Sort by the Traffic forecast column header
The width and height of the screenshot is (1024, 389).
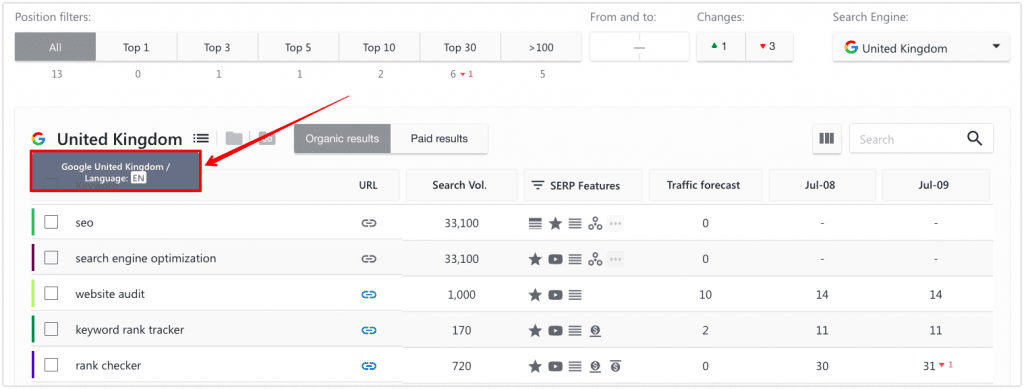(x=706, y=185)
